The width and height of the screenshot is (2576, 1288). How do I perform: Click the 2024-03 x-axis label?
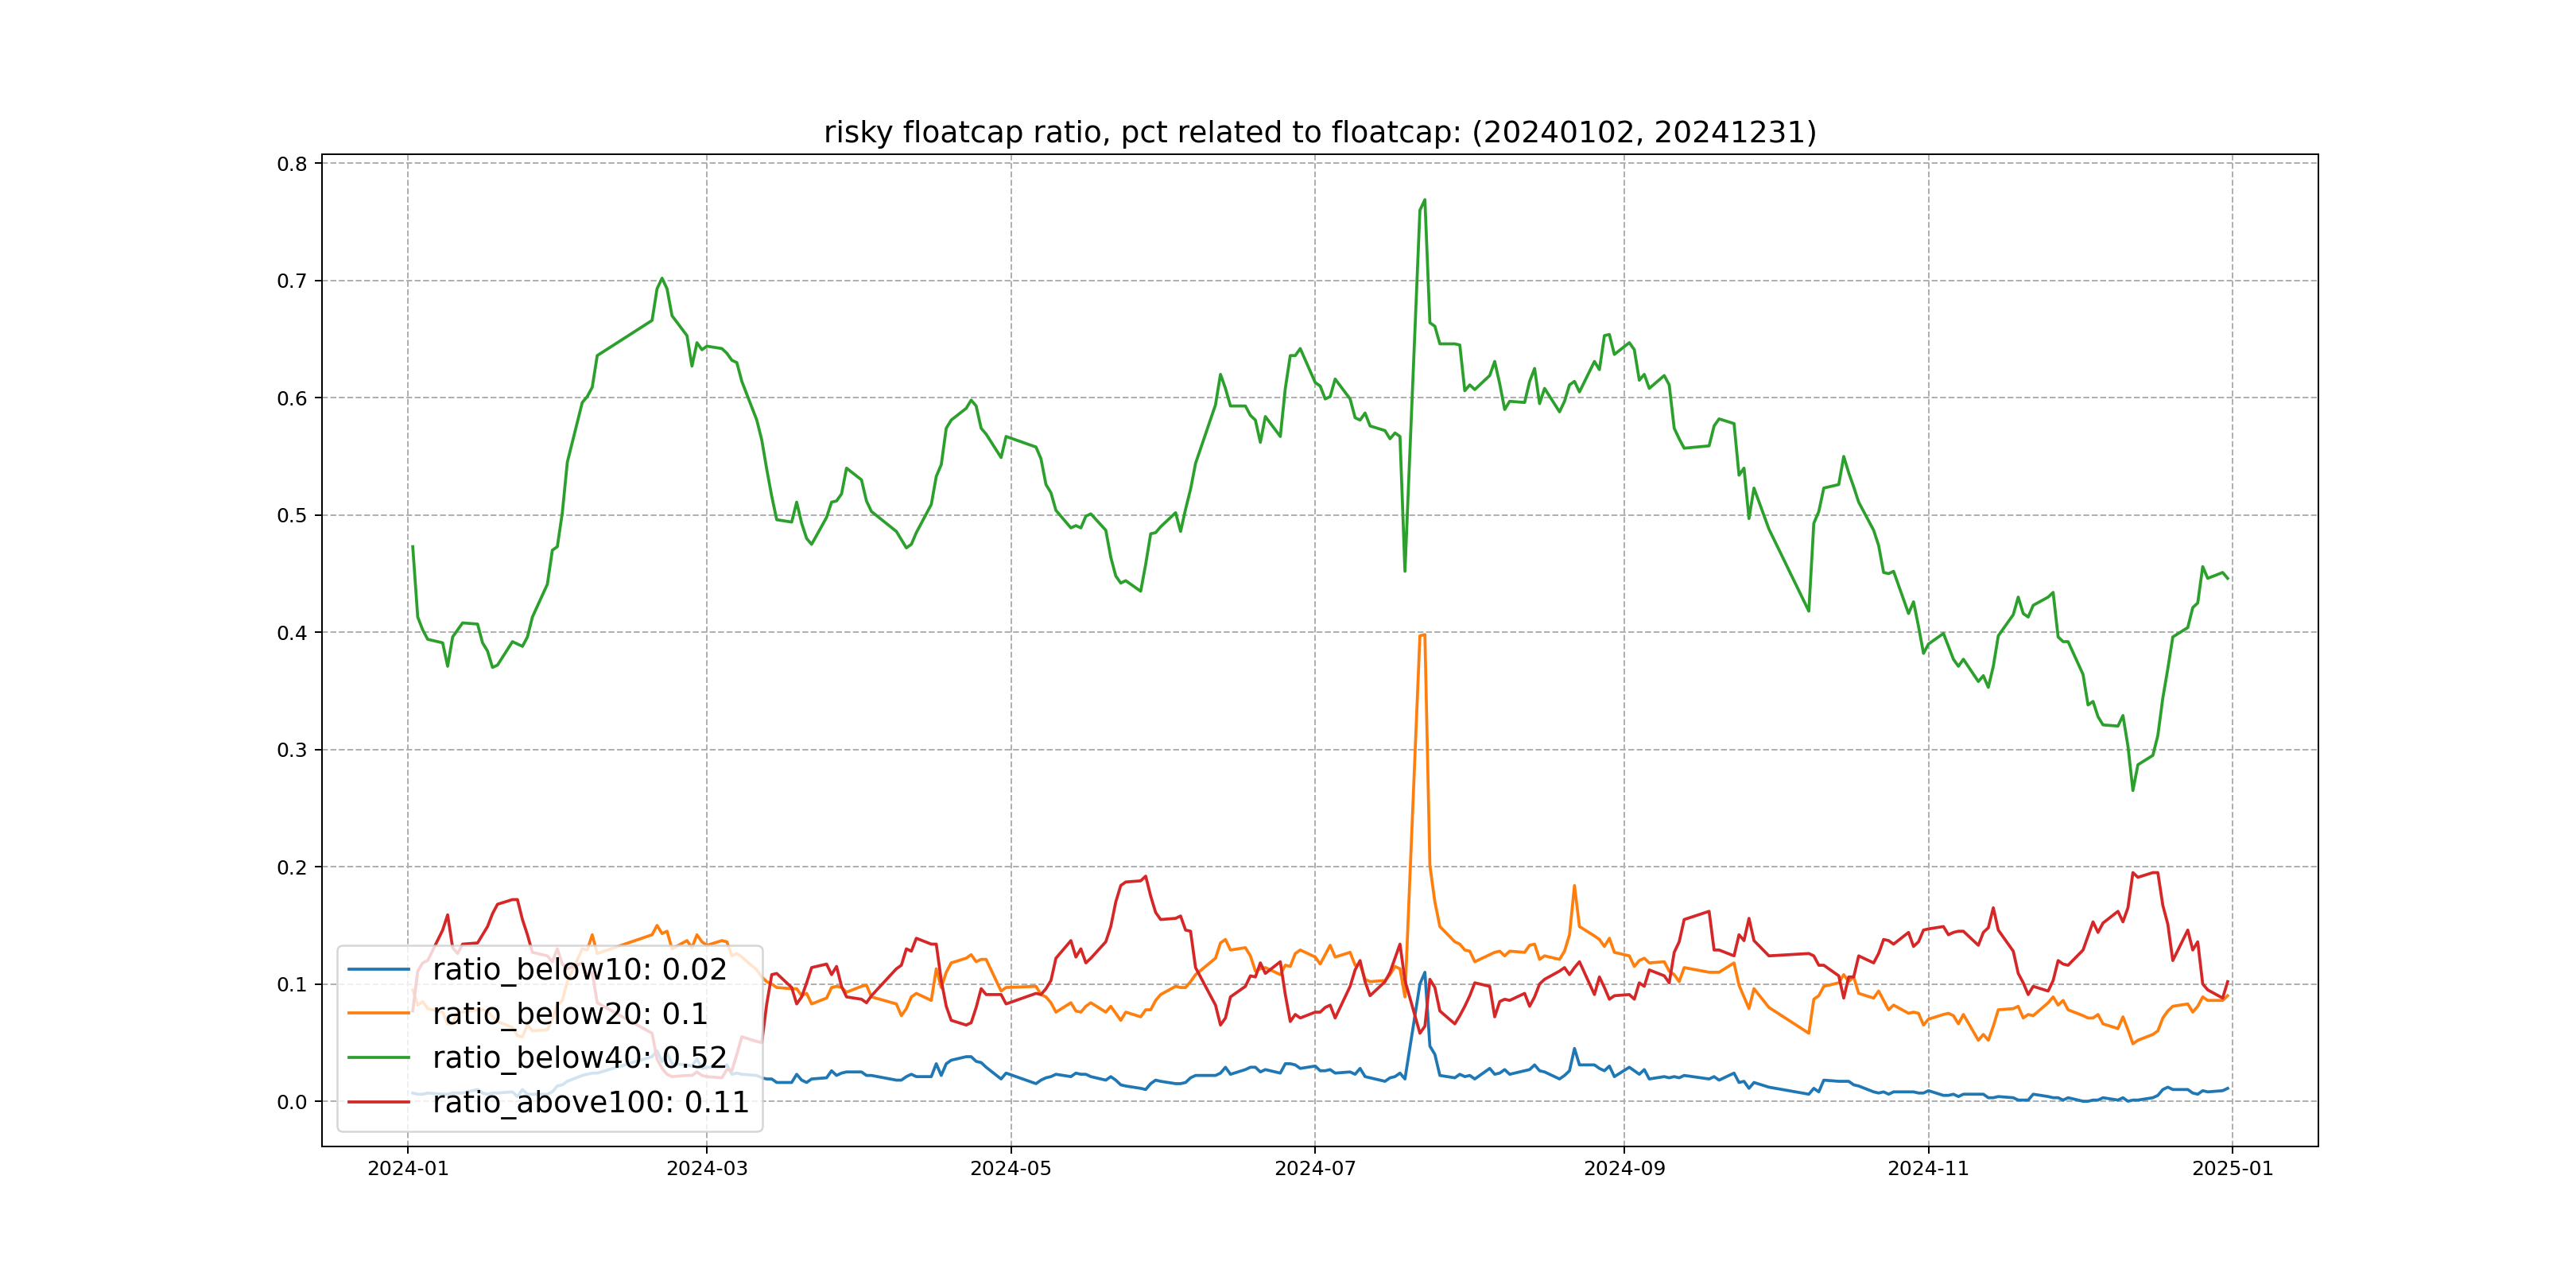pyautogui.click(x=707, y=1168)
